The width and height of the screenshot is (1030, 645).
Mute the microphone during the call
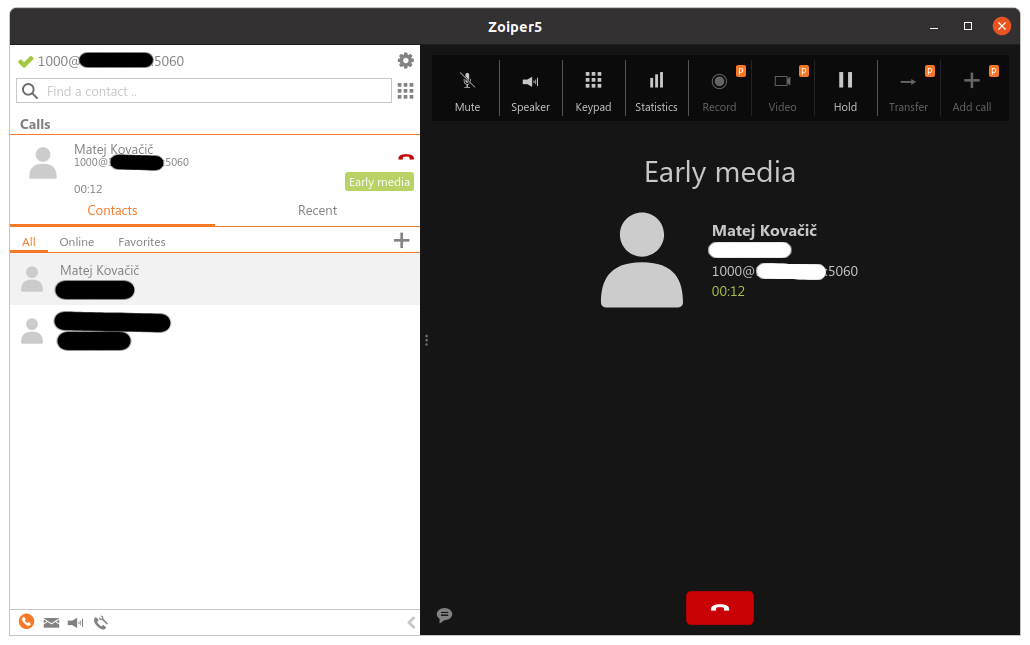point(466,87)
